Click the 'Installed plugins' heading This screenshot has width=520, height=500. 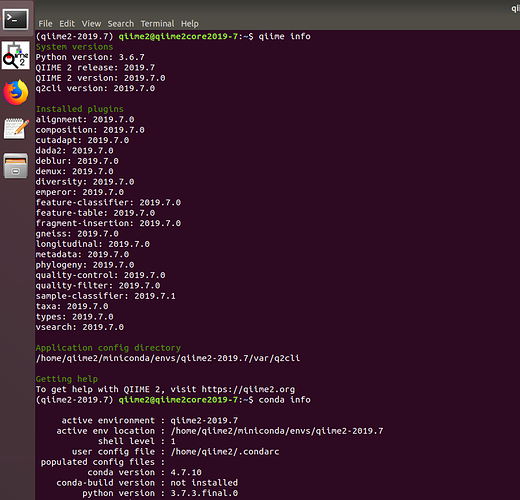coord(80,109)
